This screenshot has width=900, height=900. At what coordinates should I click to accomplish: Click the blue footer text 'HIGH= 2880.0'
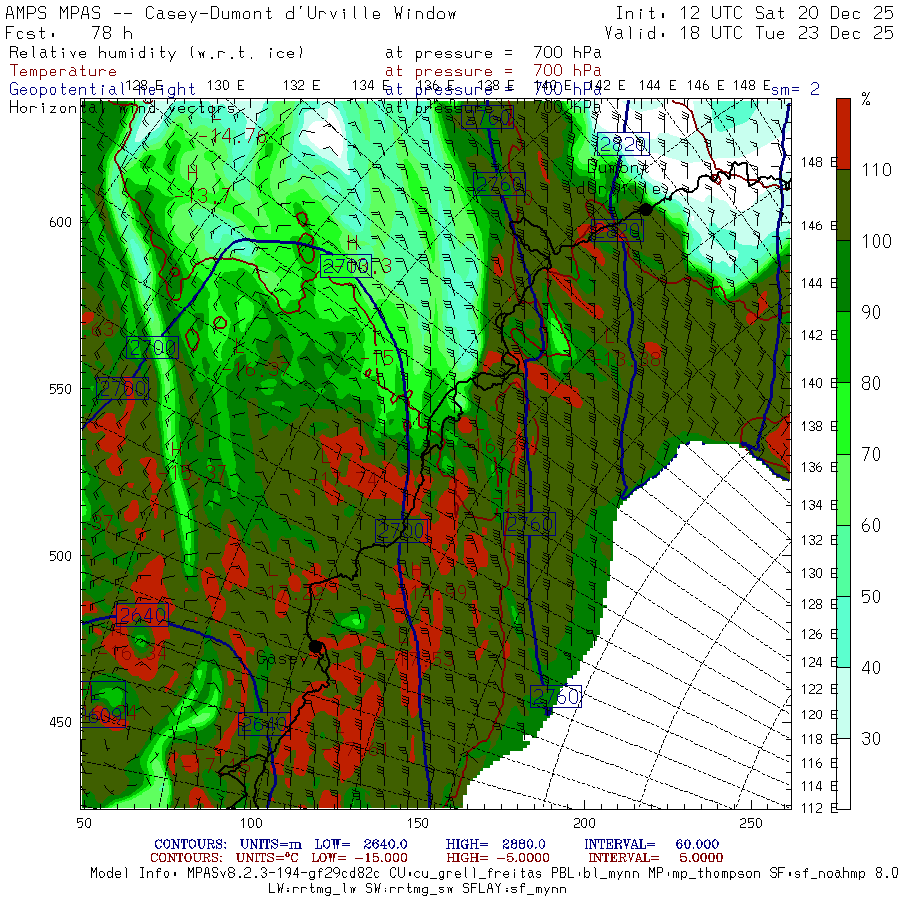point(495,844)
